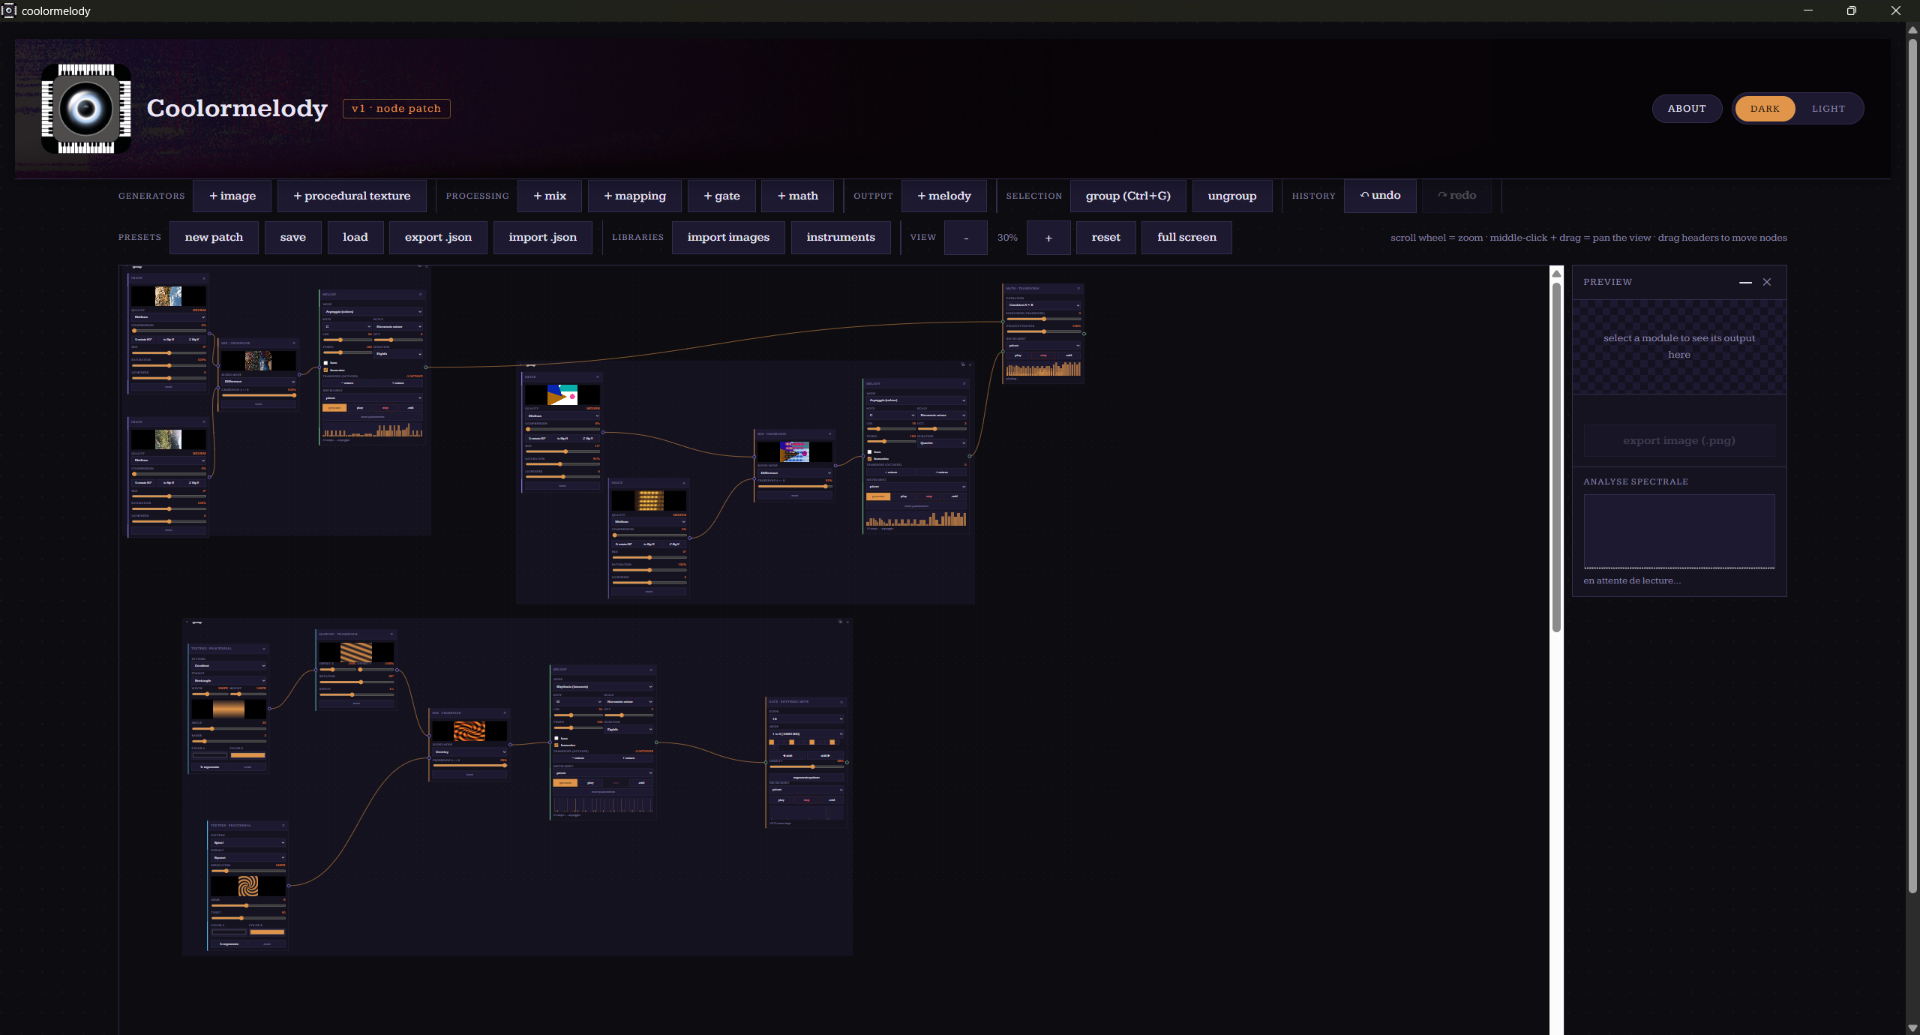Click the icon beside the bottom group's x
This screenshot has width=1920, height=1035.
(840, 622)
